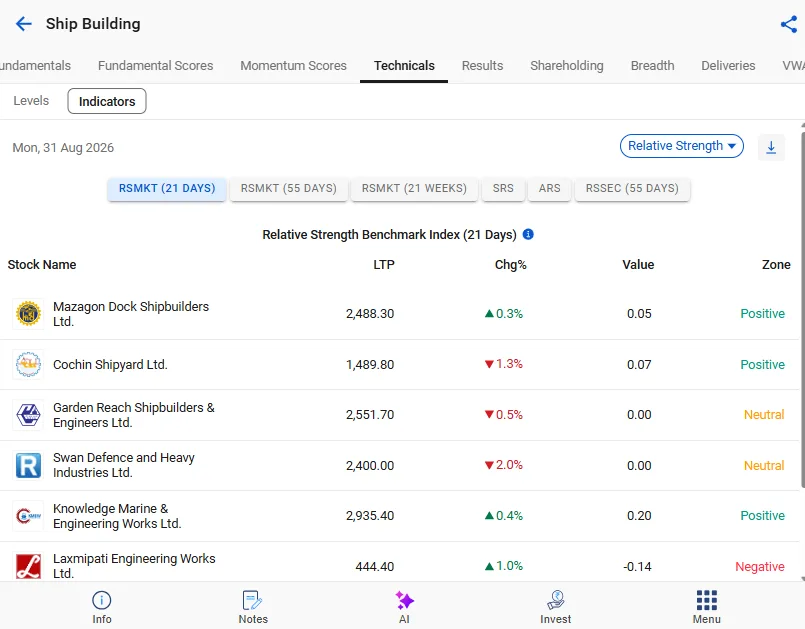Screen dimensions: 805x629
Task: Open Cochin Shipyard Ltd. stock
Action: pyautogui.click(x=110, y=365)
